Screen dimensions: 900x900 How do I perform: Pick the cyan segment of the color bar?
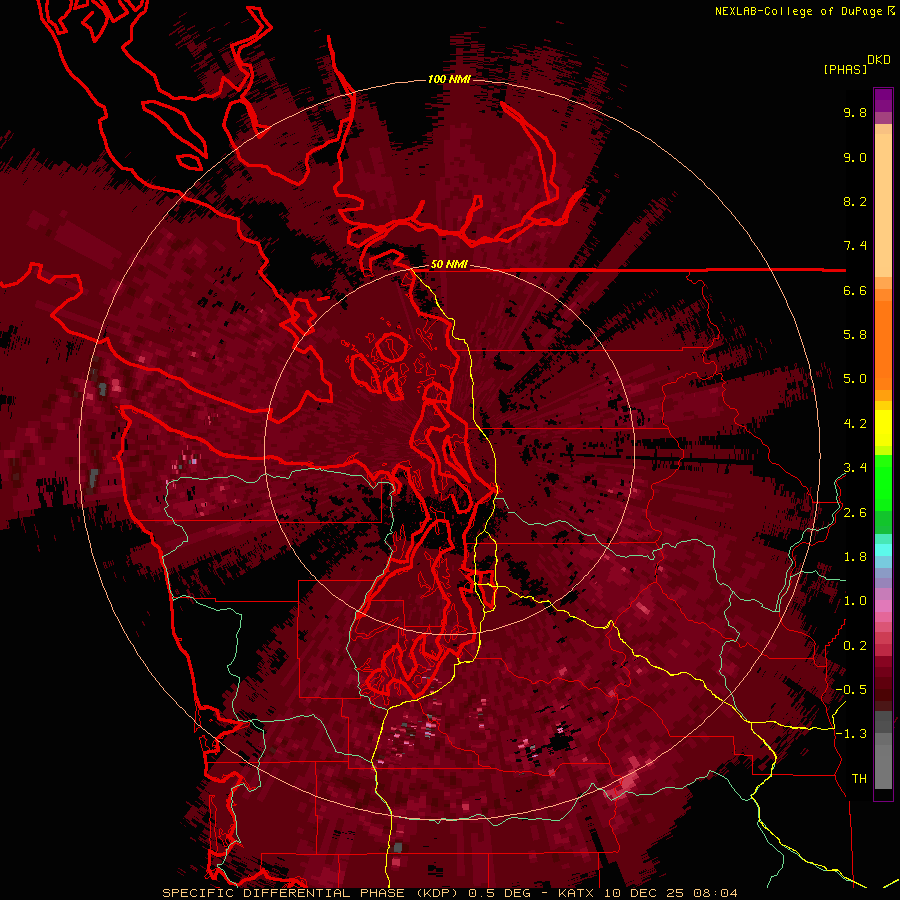(x=883, y=550)
